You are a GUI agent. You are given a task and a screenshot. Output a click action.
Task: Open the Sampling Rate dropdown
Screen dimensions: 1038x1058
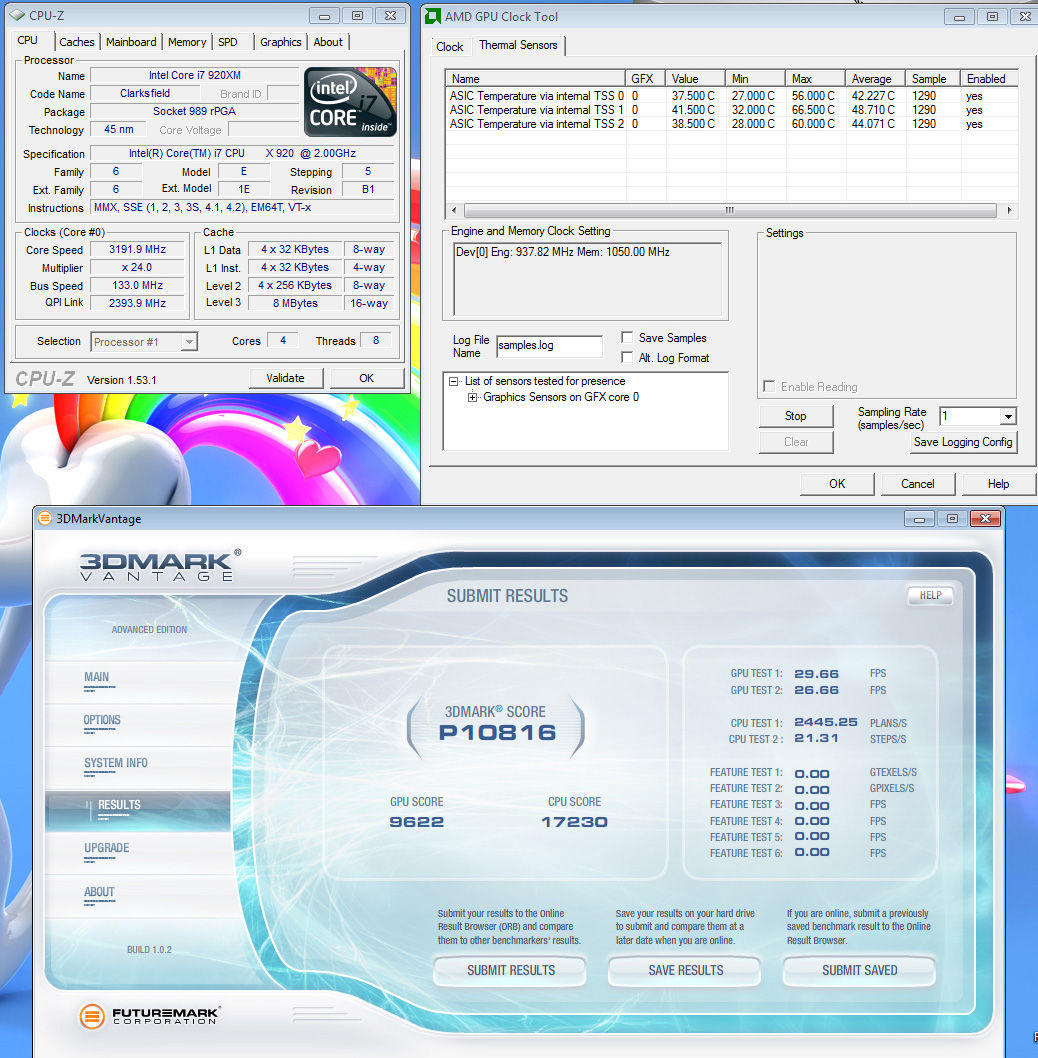pos(1008,416)
